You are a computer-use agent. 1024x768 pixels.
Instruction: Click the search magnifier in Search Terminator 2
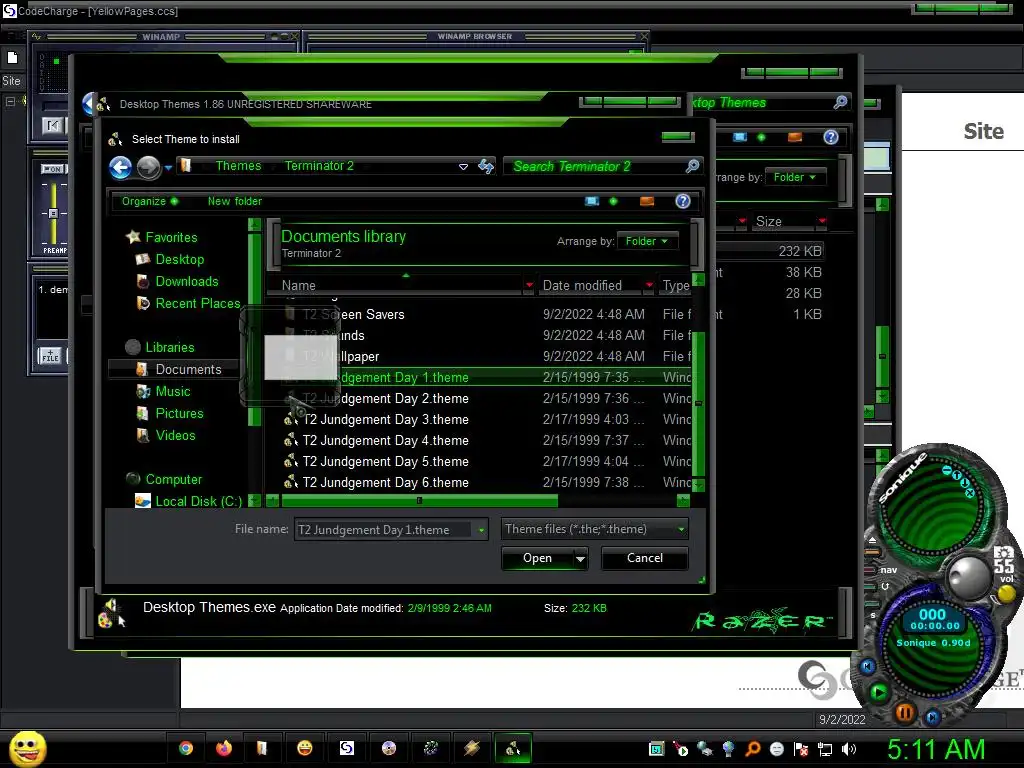(692, 166)
